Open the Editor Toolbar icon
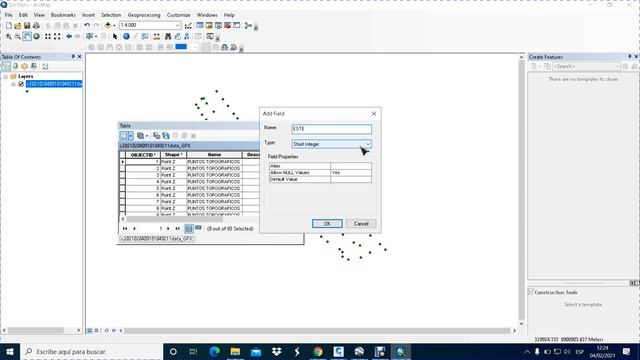This screenshot has height=360, width=640. pyautogui.click(x=188, y=25)
